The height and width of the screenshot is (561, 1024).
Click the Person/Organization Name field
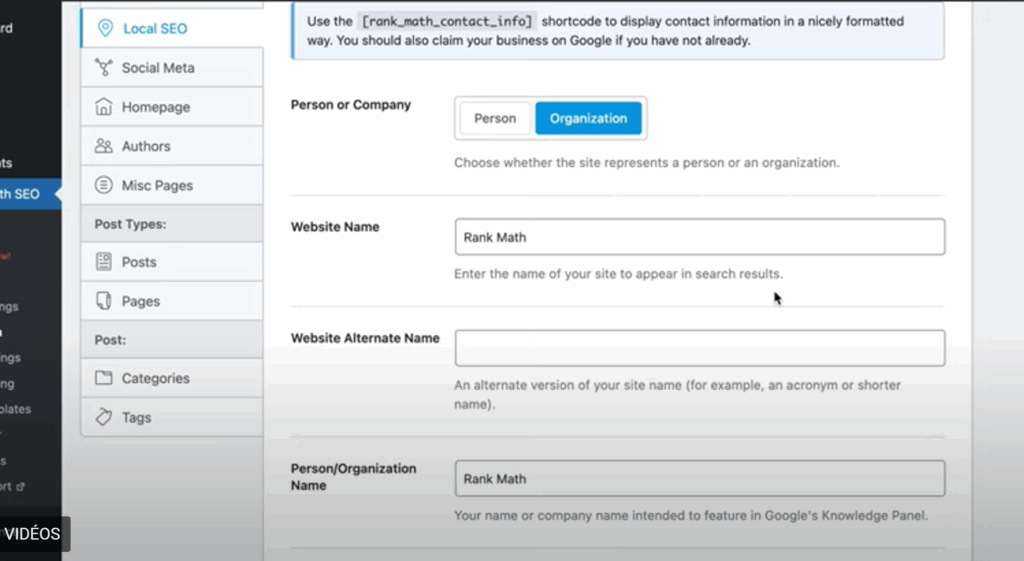coord(699,479)
